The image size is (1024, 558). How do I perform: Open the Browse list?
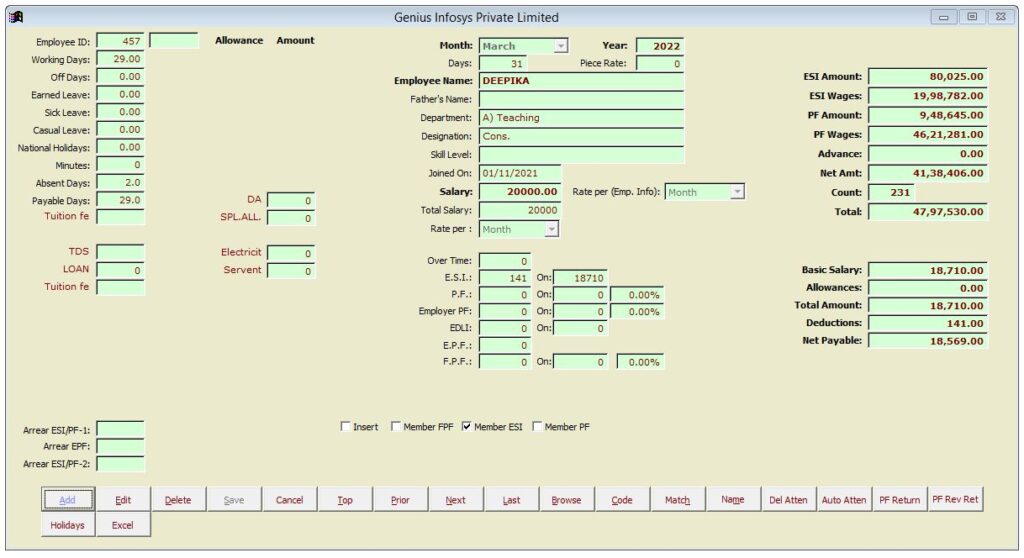566,500
